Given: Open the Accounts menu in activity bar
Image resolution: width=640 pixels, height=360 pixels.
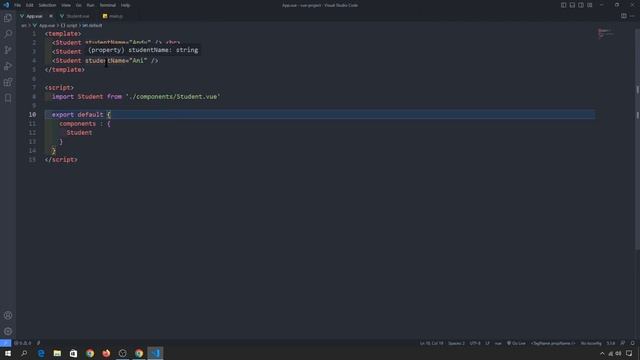Looking at the screenshot, I should tap(8, 316).
